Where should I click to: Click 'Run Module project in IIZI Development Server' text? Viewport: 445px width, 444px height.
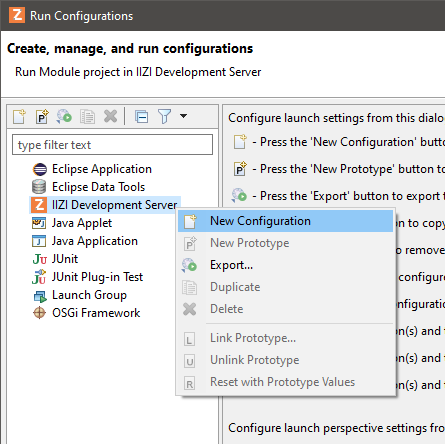(138, 72)
